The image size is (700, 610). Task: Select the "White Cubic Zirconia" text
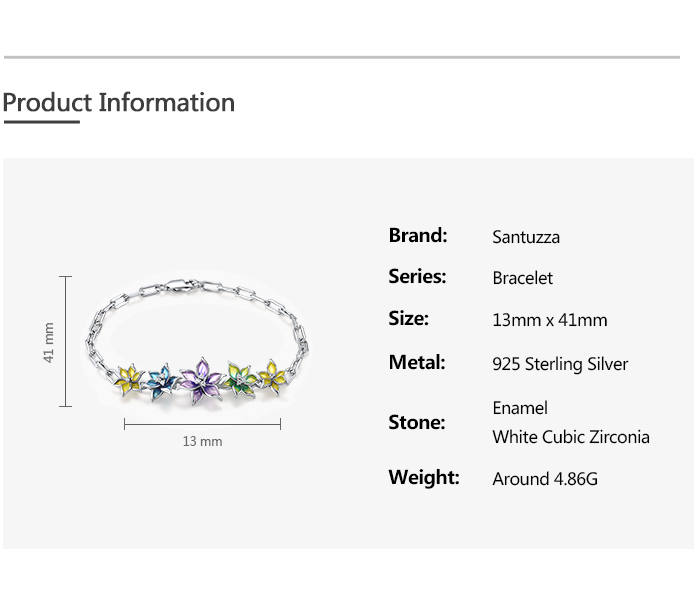[570, 437]
